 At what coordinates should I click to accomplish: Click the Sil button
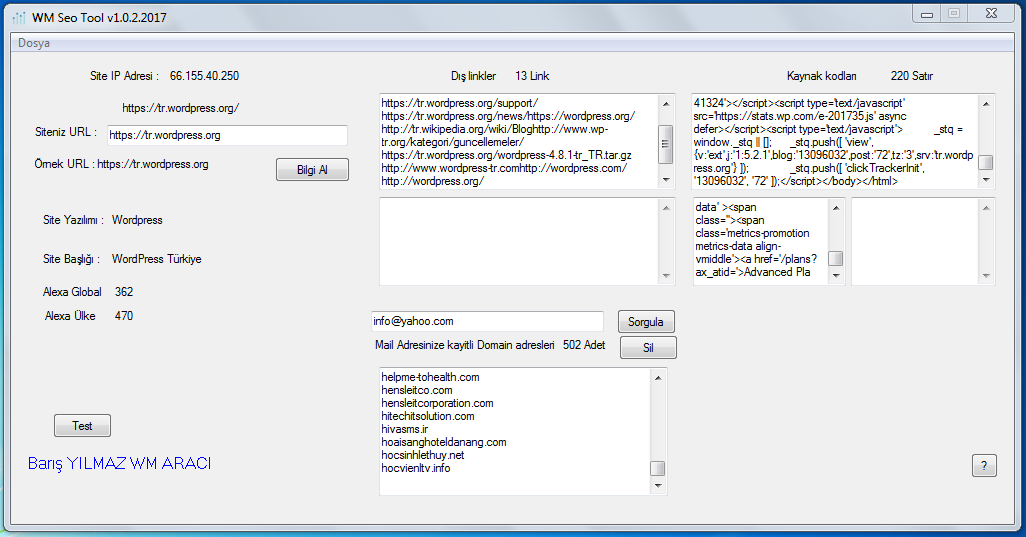pos(648,347)
